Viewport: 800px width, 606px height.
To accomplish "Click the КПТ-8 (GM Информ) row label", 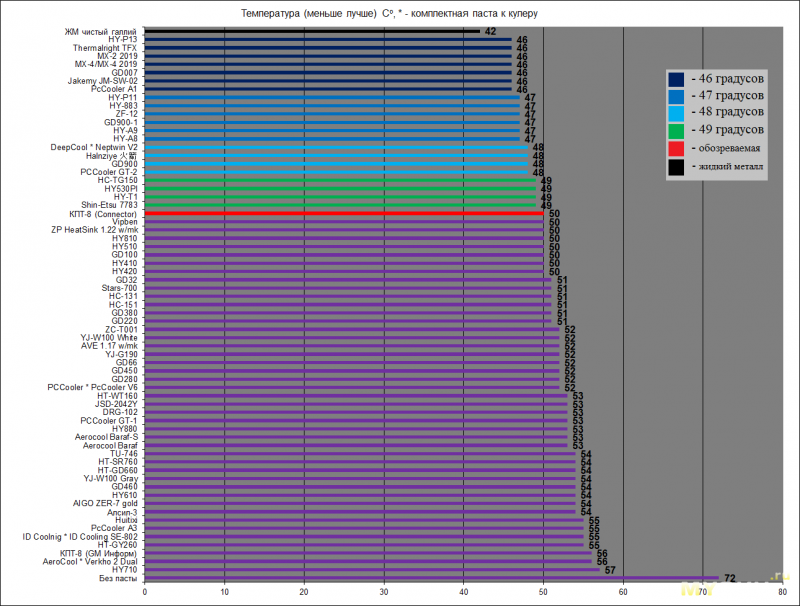I will pos(99,553).
